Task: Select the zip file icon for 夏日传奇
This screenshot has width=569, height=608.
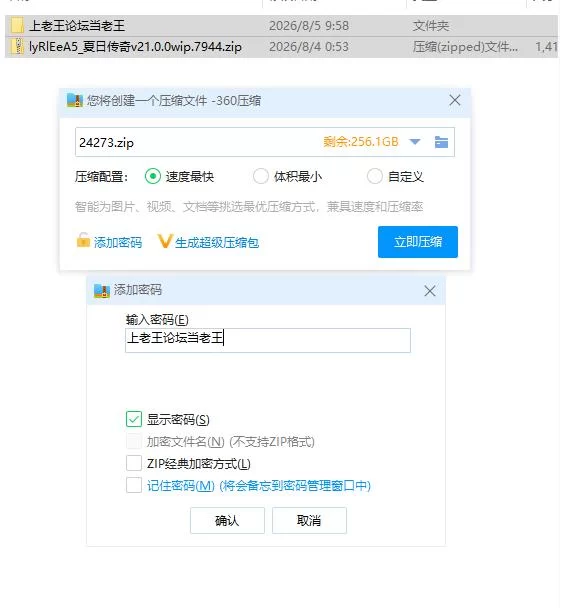Action: (17, 47)
